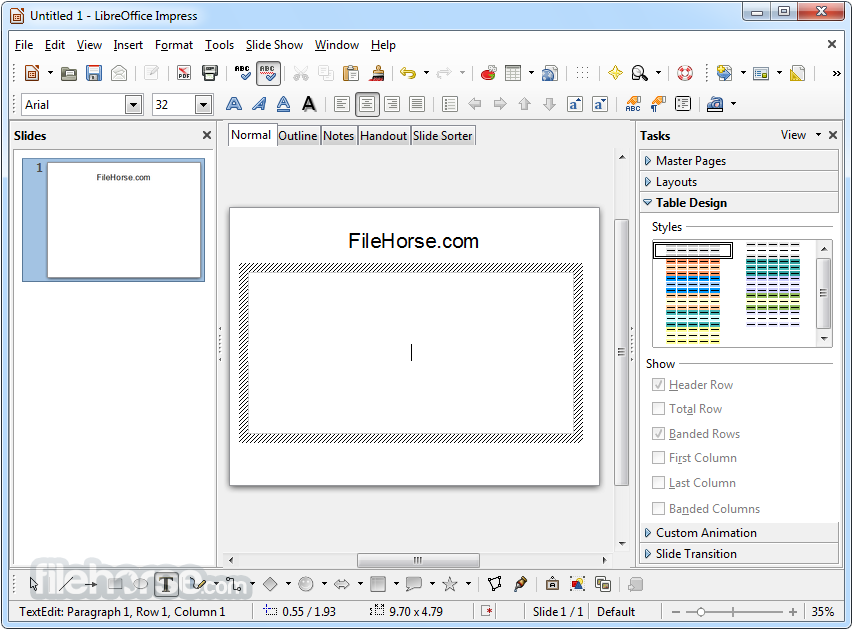Open the Navigator star icon
853x630 pixels.
615,73
